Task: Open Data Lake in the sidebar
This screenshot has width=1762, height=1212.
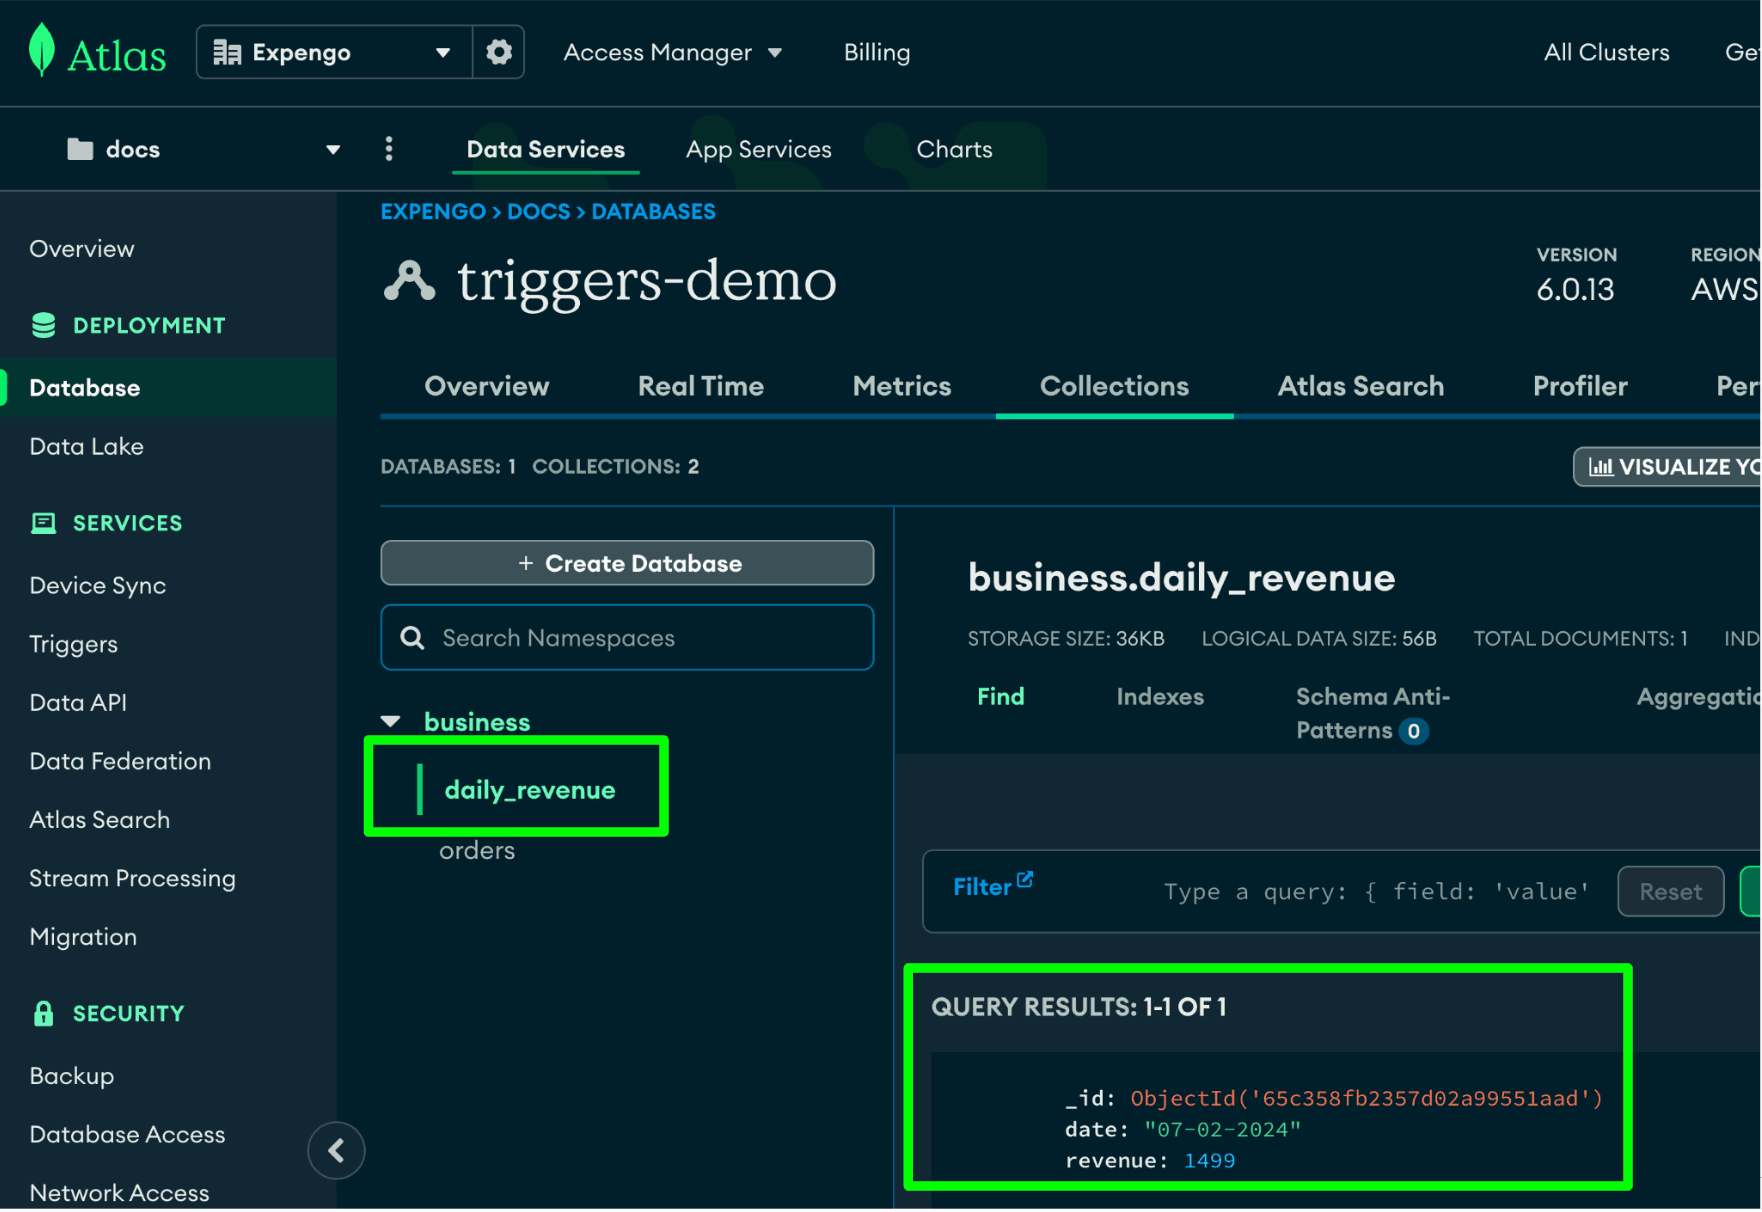Action: (87, 447)
